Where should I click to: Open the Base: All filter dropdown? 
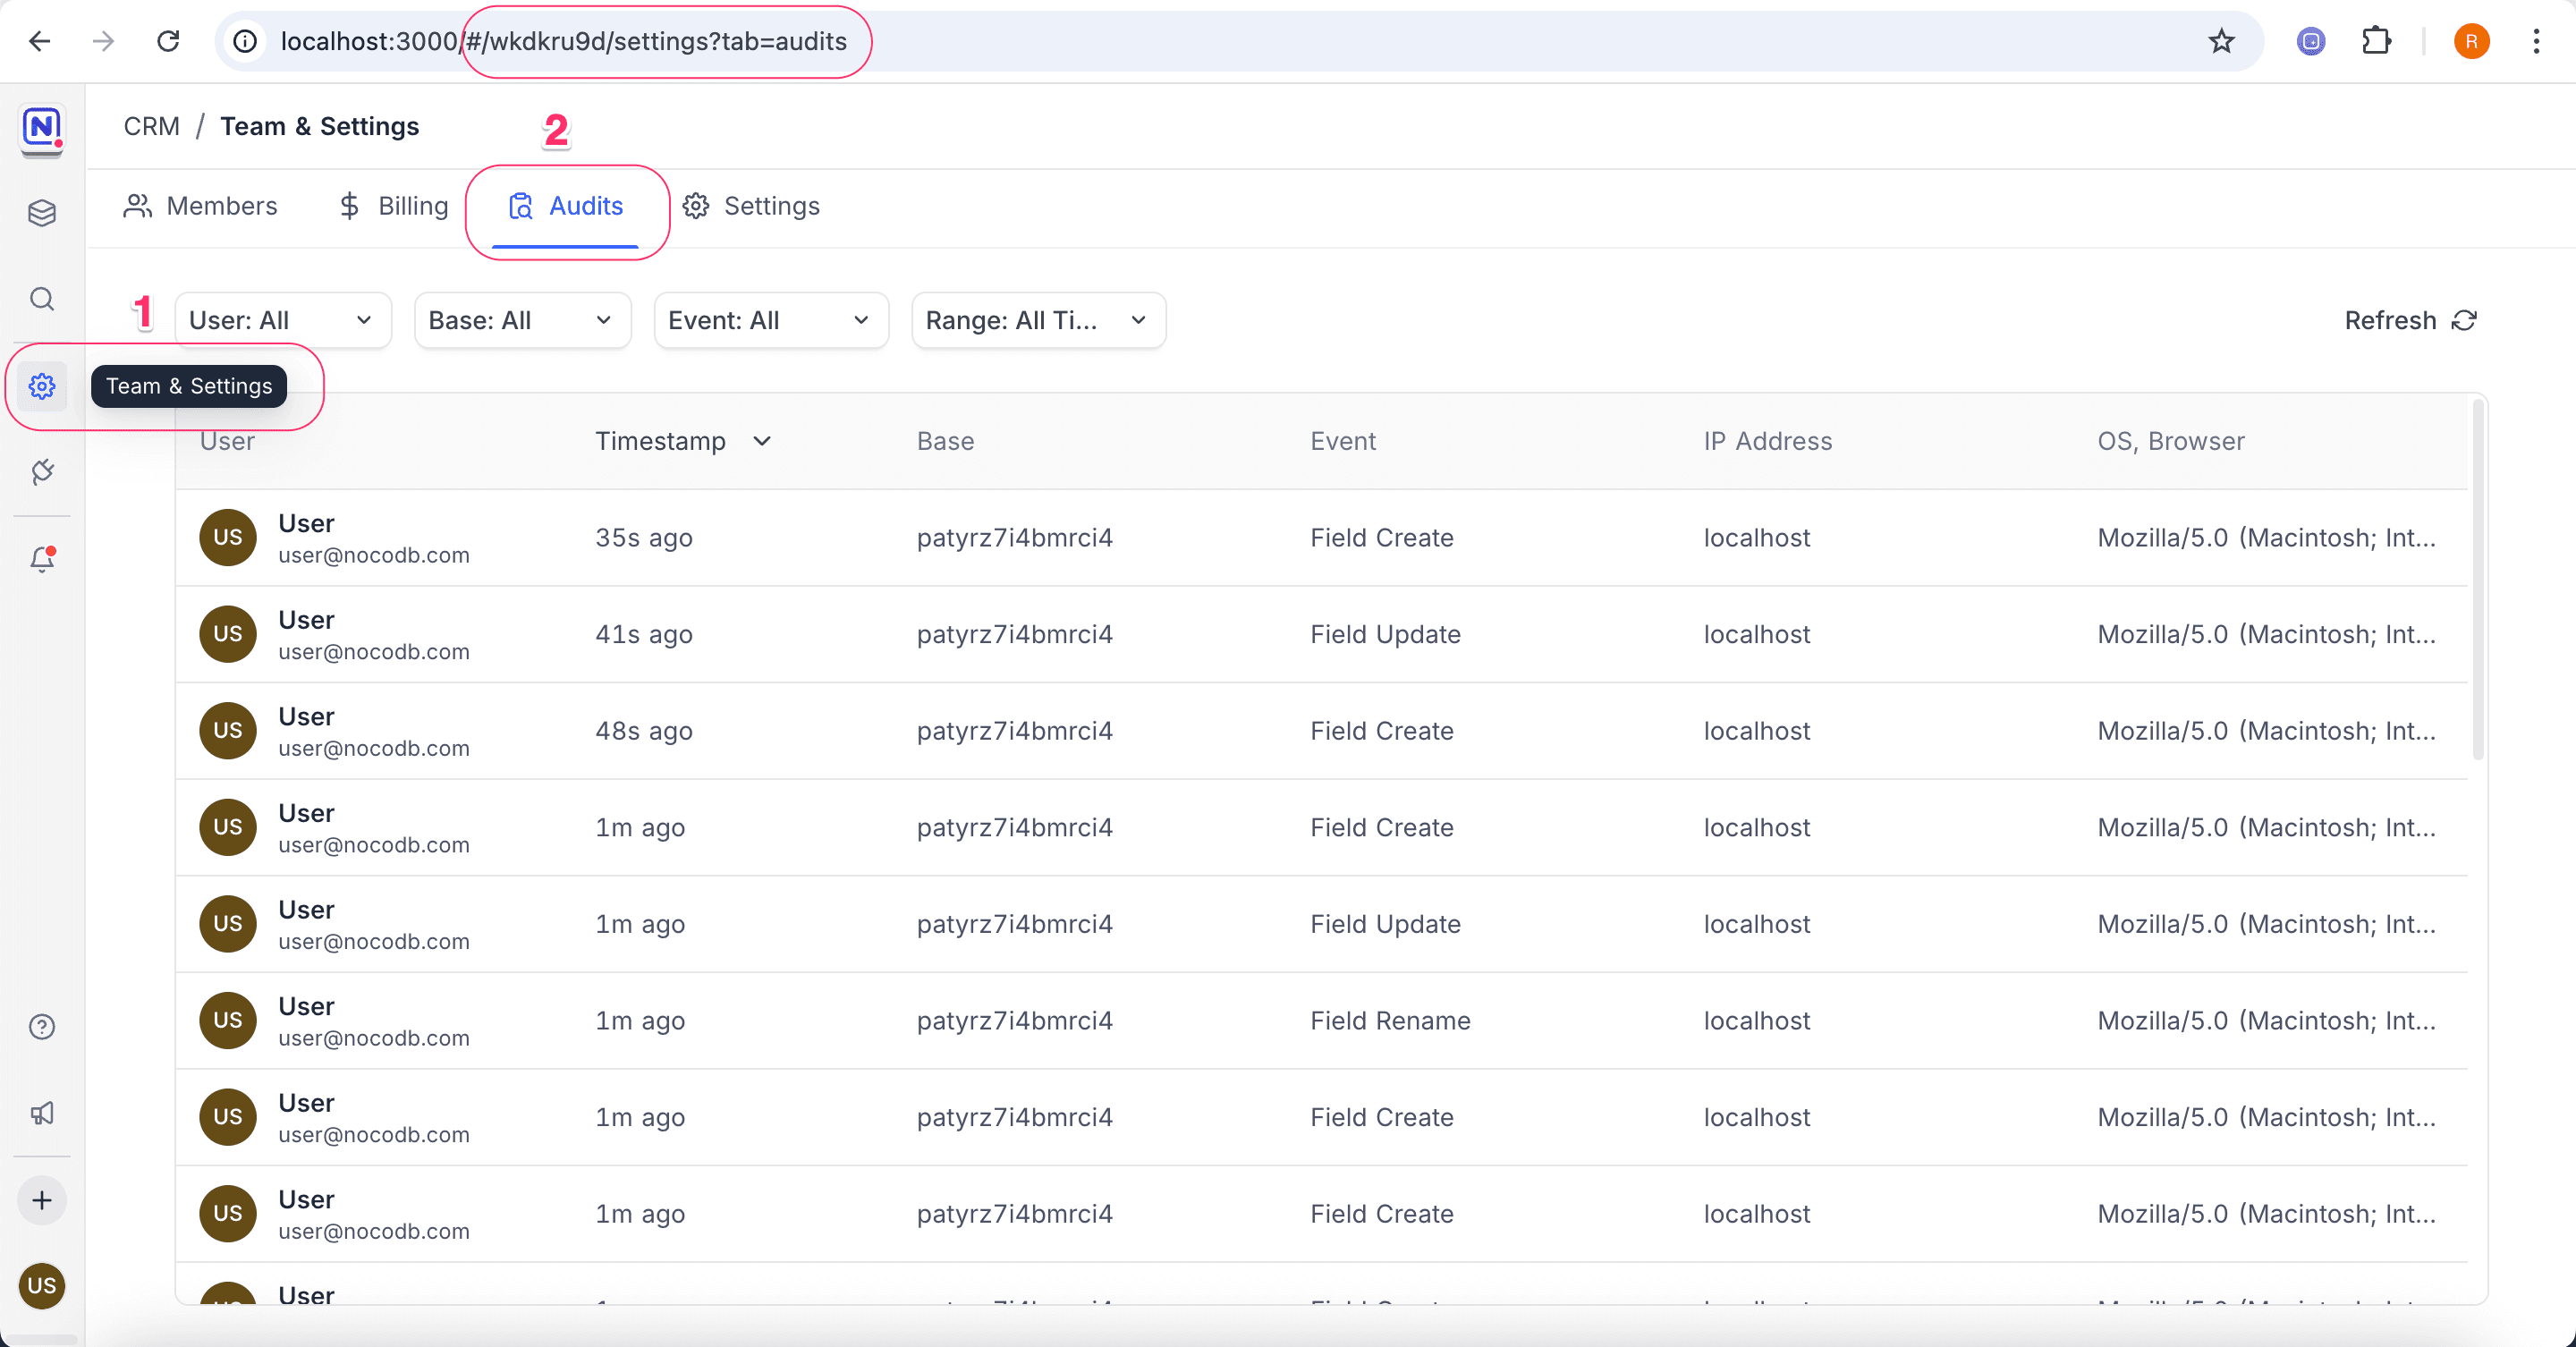pos(521,320)
